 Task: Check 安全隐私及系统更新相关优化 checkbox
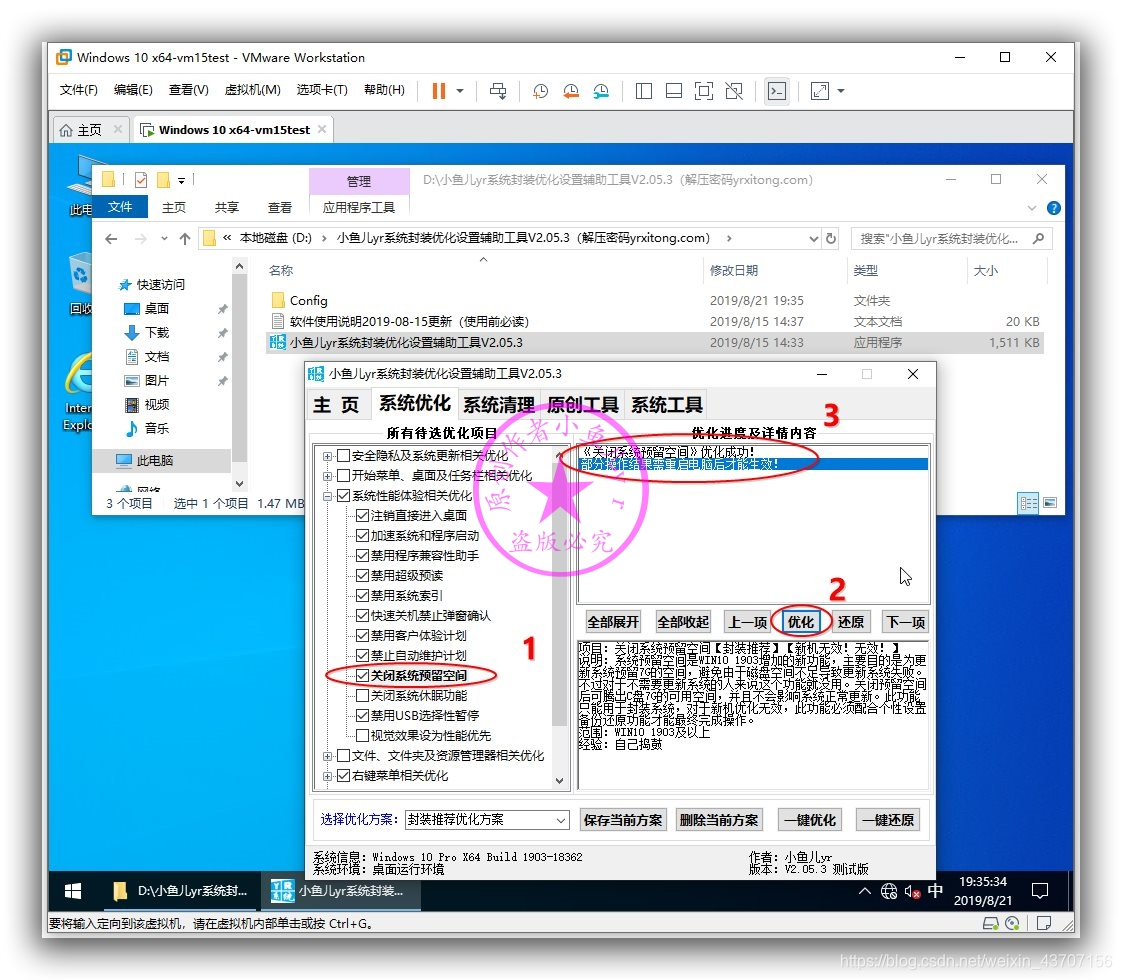click(343, 456)
